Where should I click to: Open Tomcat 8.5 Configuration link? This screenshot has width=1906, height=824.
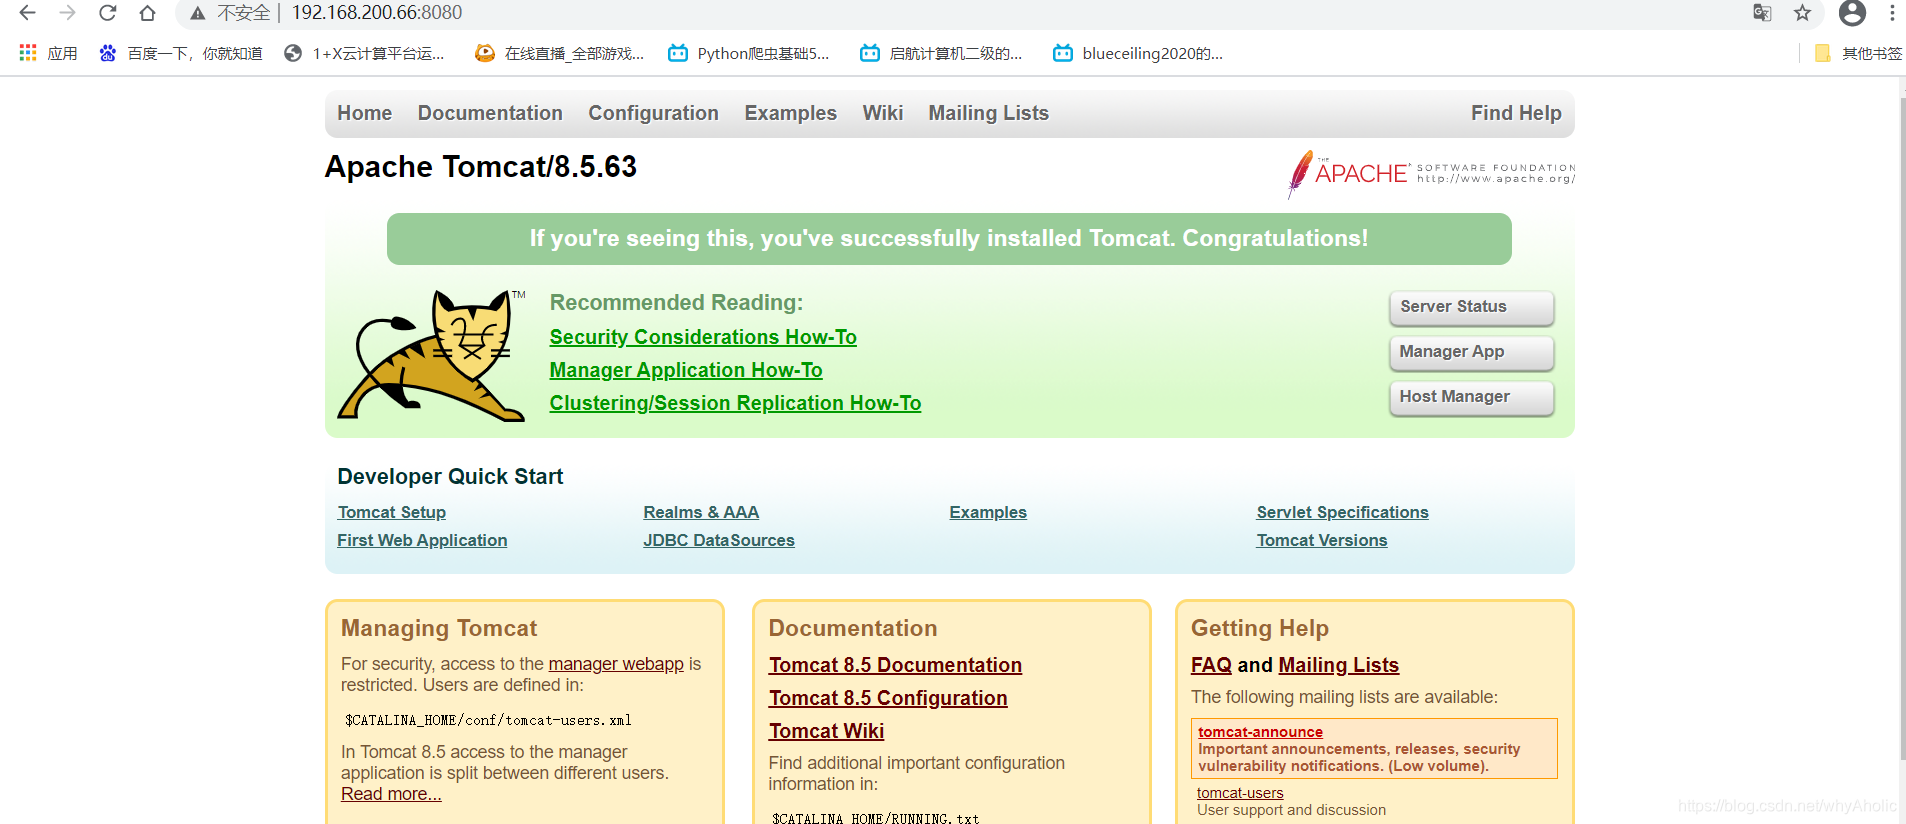point(888,698)
